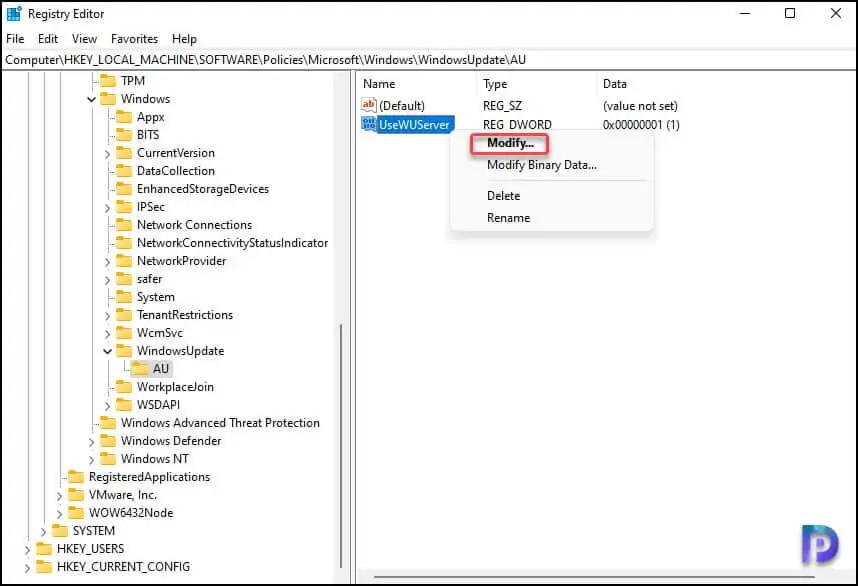The width and height of the screenshot is (858, 586).
Task: Click the System folder icon under Windows
Action: 124,297
